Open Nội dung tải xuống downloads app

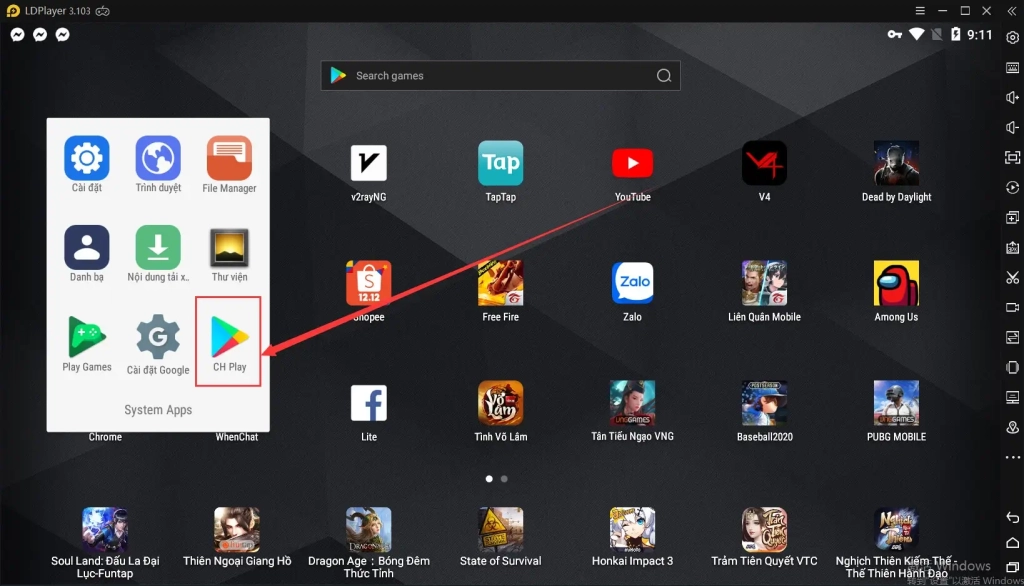[x=158, y=248]
